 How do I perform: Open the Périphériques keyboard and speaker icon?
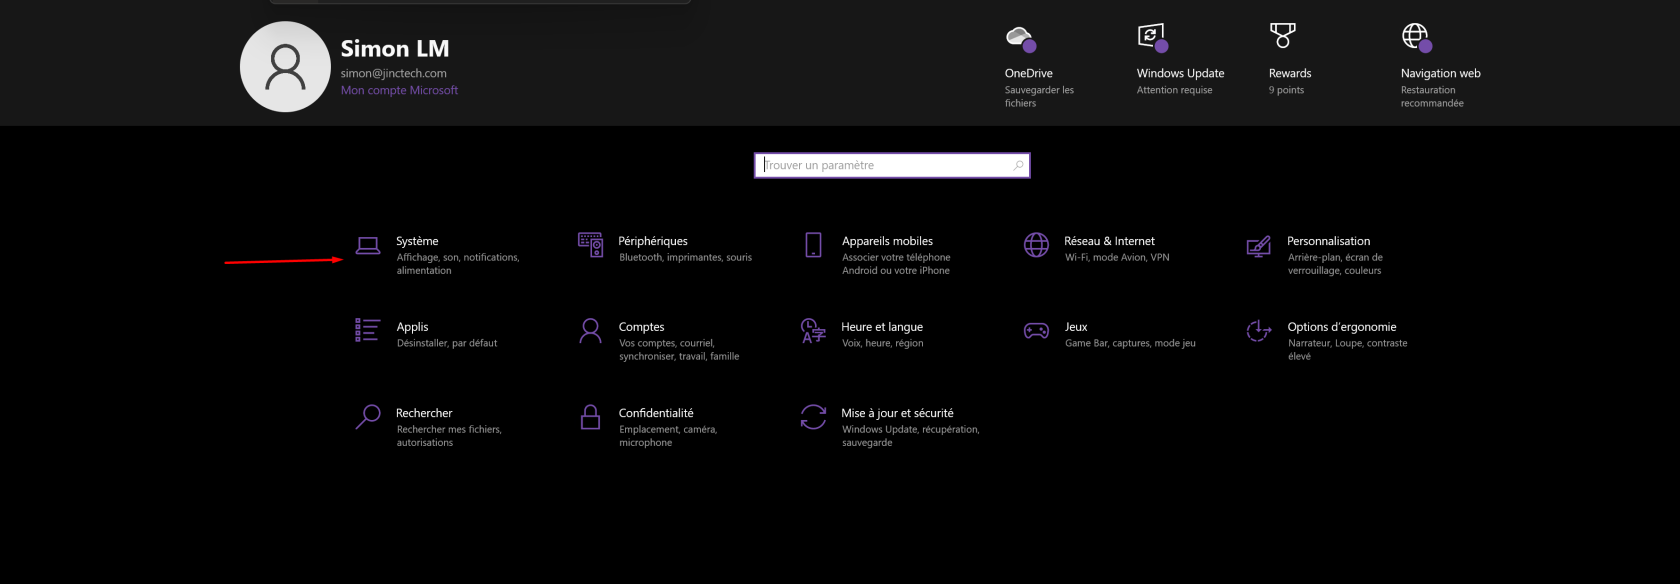(591, 244)
